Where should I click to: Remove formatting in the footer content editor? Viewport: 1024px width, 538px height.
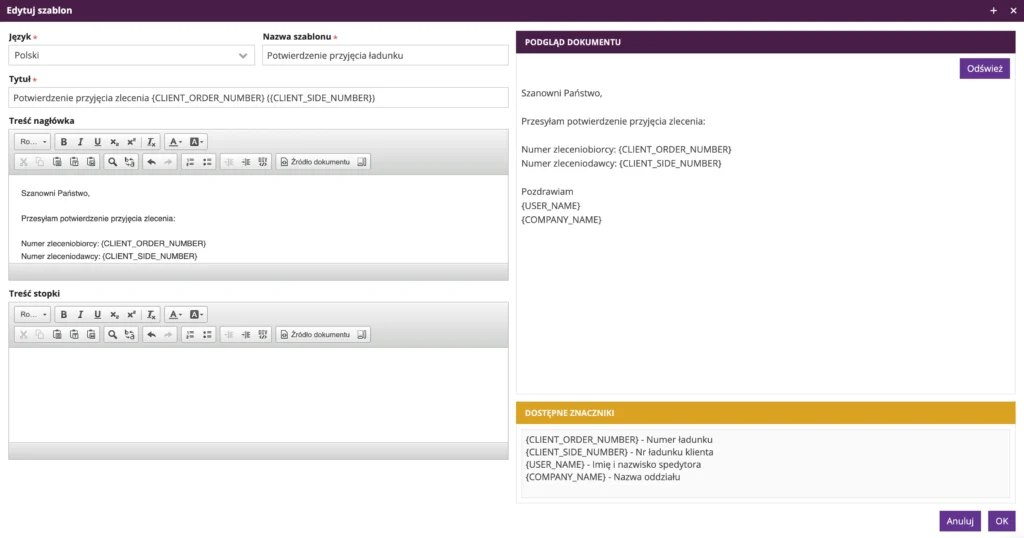151,315
